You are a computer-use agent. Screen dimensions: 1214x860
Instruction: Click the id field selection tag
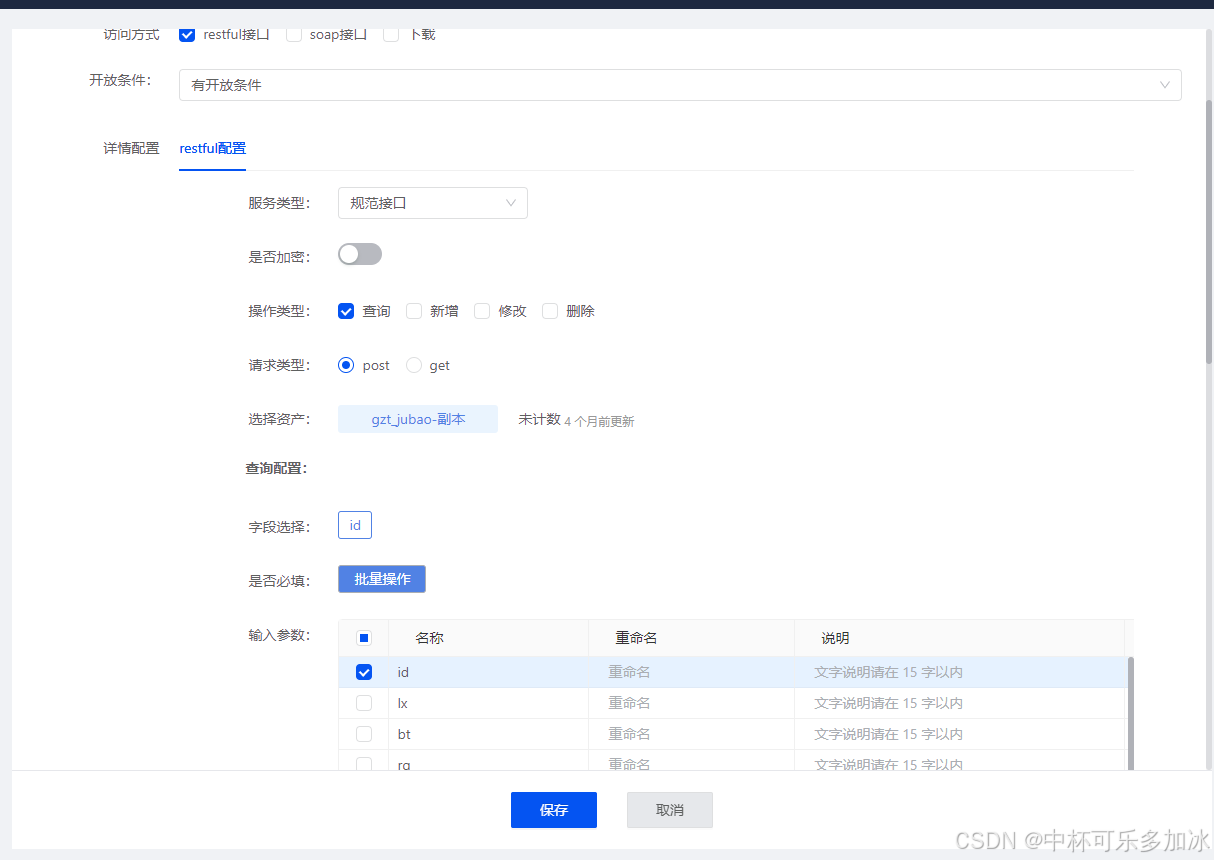pyautogui.click(x=355, y=526)
